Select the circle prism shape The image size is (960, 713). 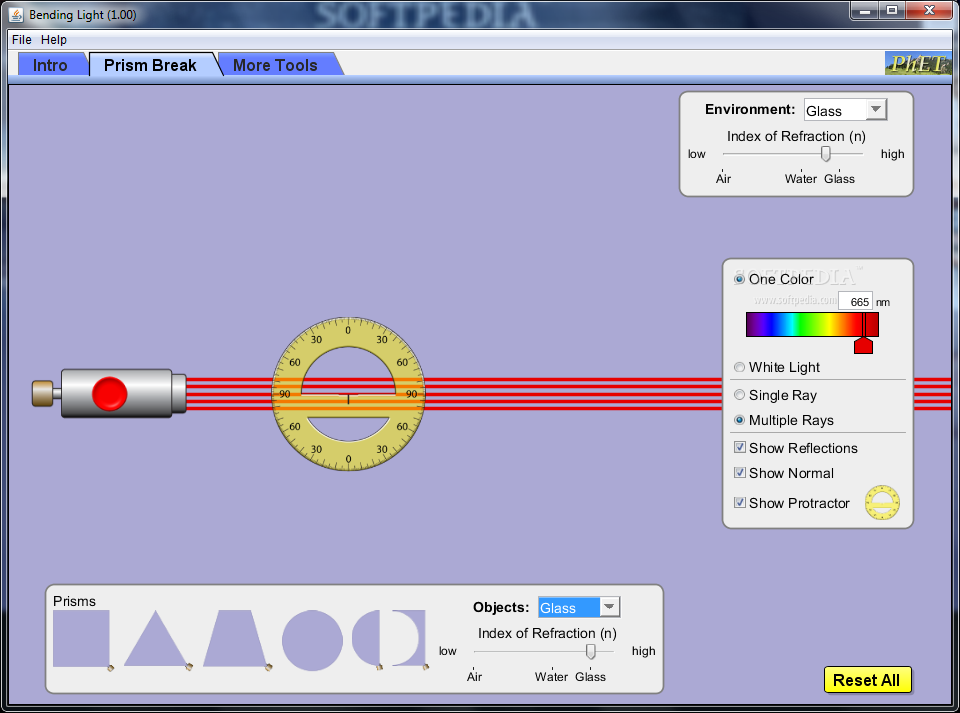pyautogui.click(x=312, y=640)
